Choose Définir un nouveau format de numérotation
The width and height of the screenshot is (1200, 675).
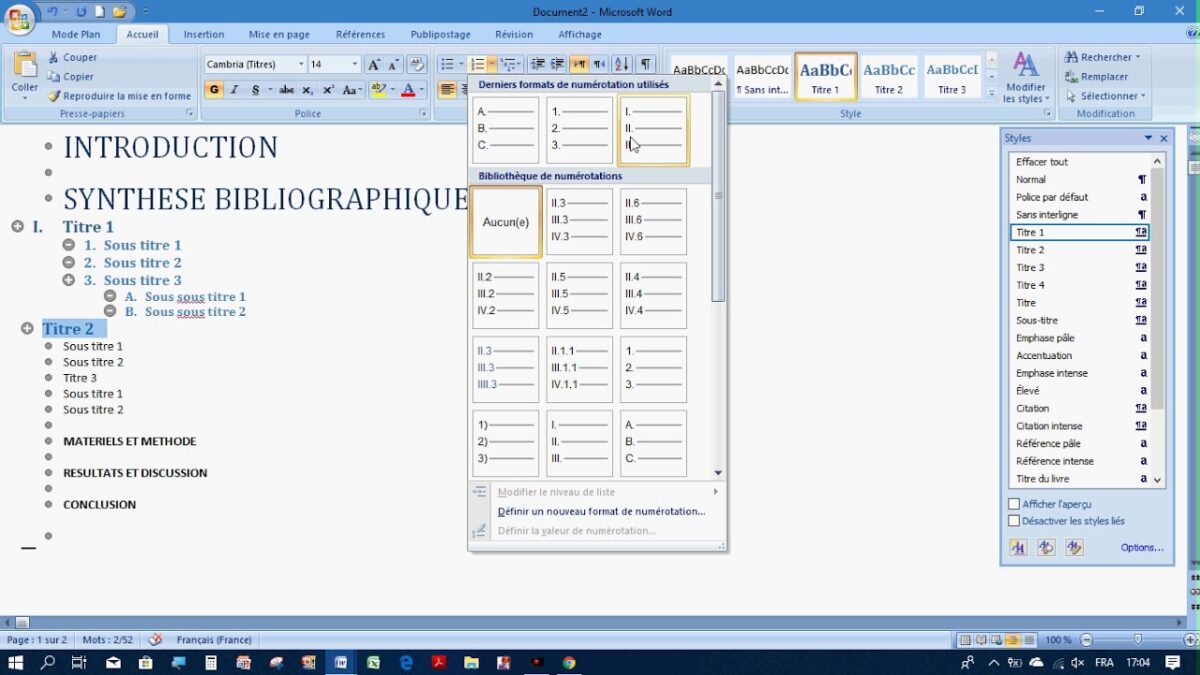[x=601, y=511]
